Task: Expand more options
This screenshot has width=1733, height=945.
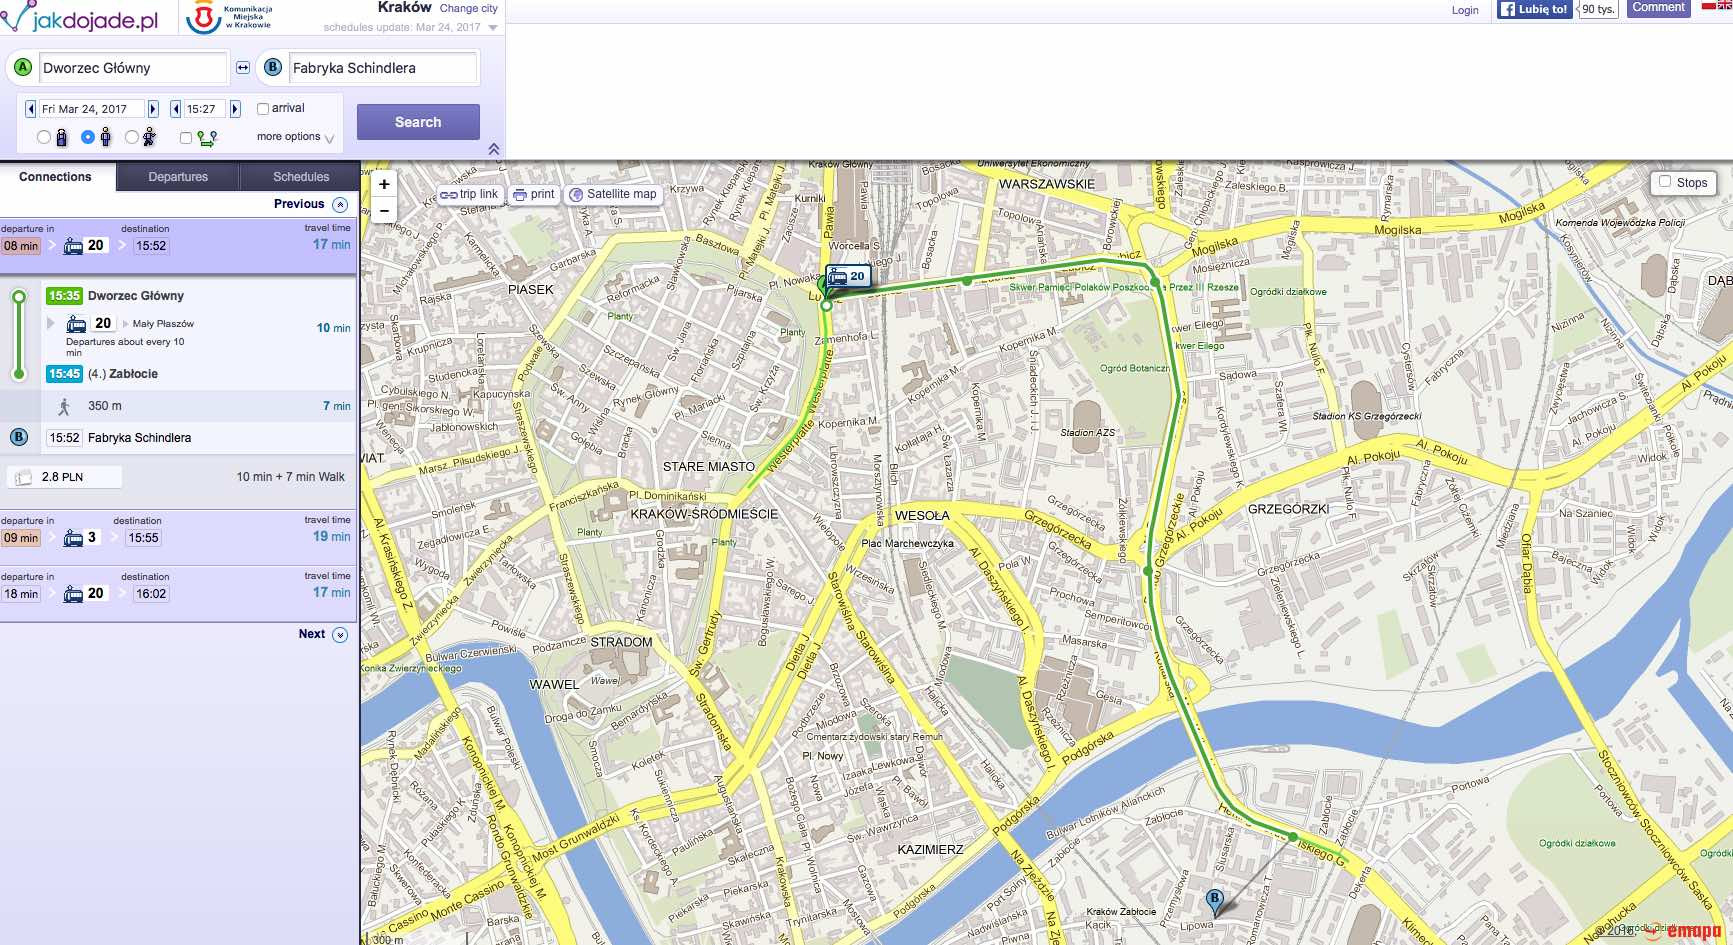Action: tap(295, 137)
